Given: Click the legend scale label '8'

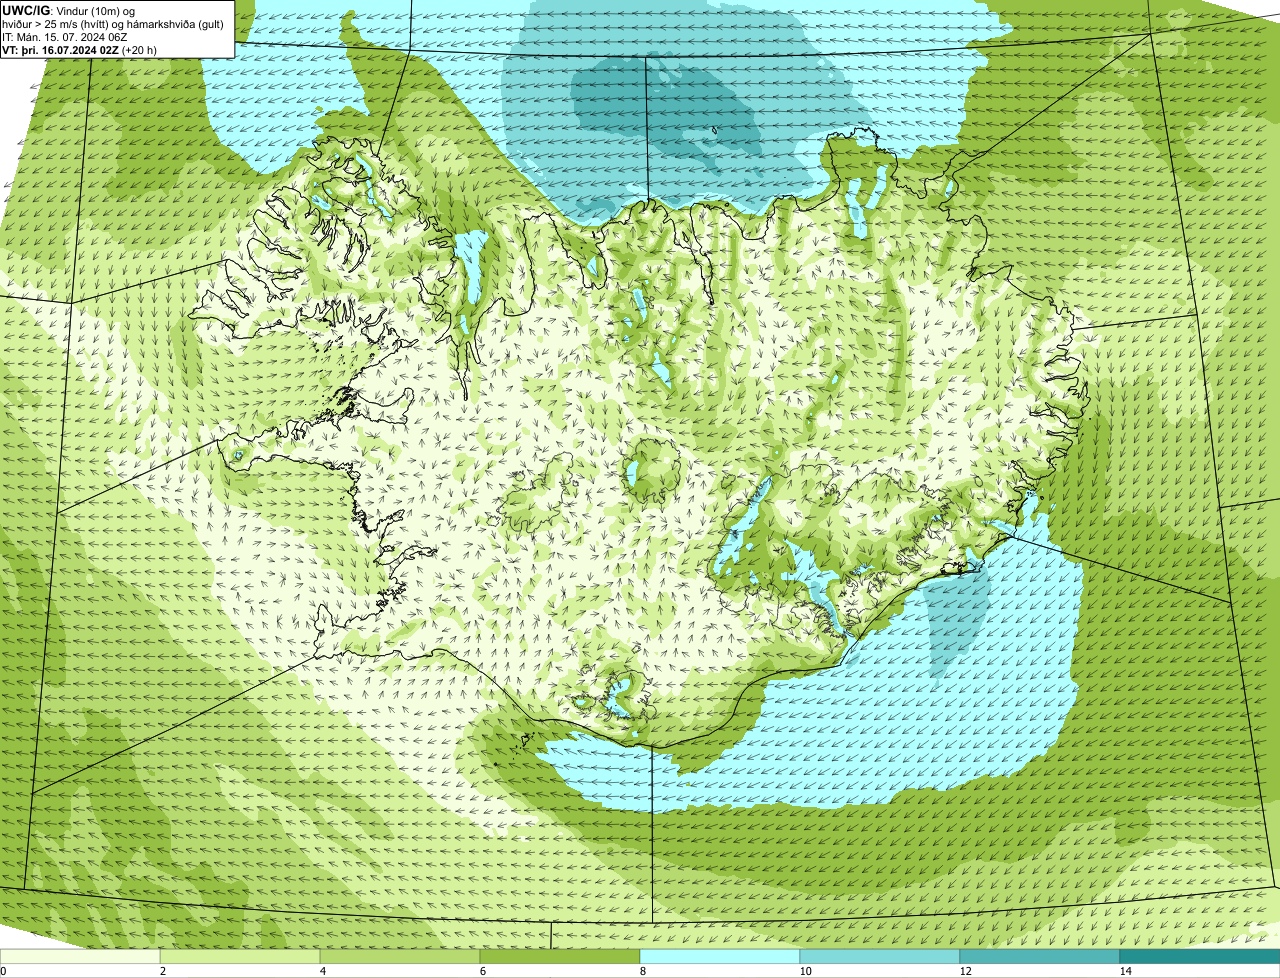Looking at the screenshot, I should click(x=642, y=971).
